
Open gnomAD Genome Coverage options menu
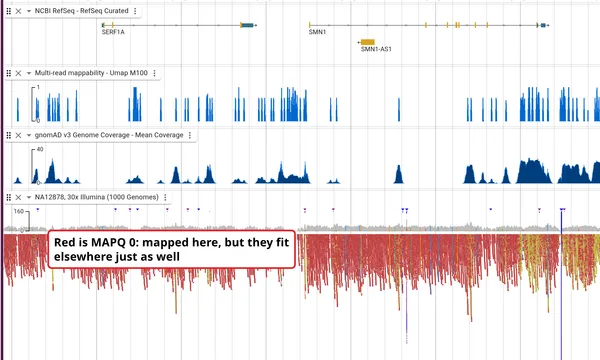click(x=190, y=135)
